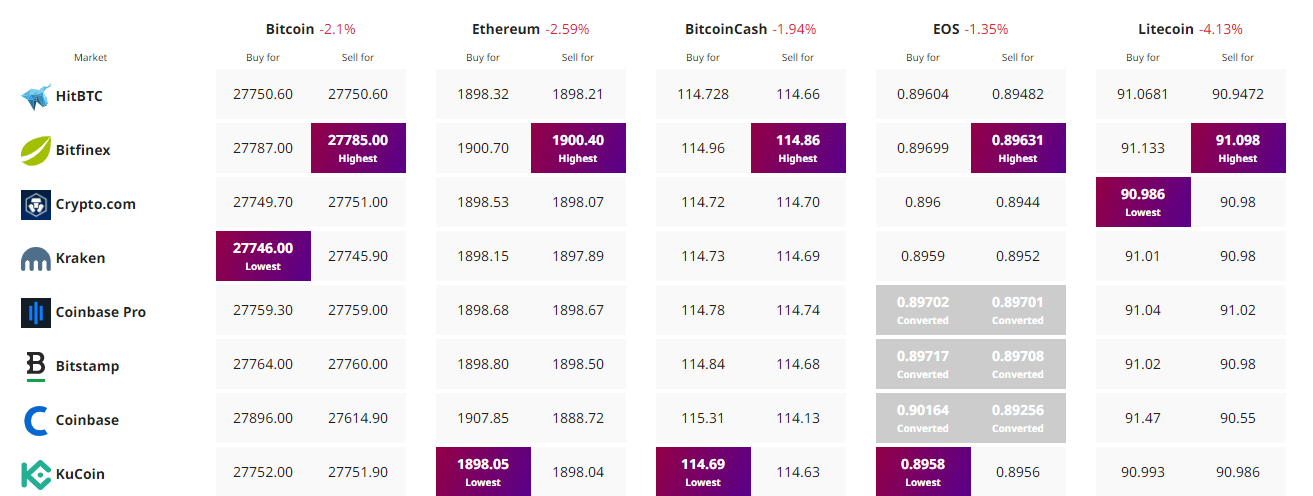This screenshot has height=496, width=1313.
Task: Click Kraken lowest Bitcoin buy price 27746.00
Action: point(263,256)
